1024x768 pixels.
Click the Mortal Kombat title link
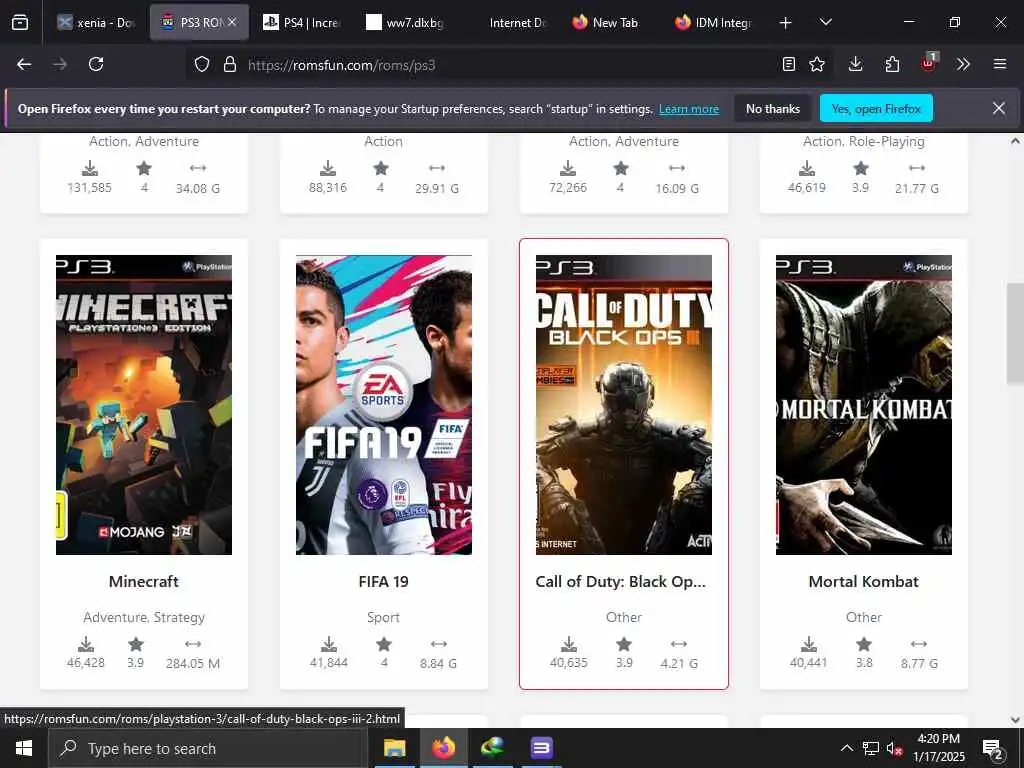863,581
